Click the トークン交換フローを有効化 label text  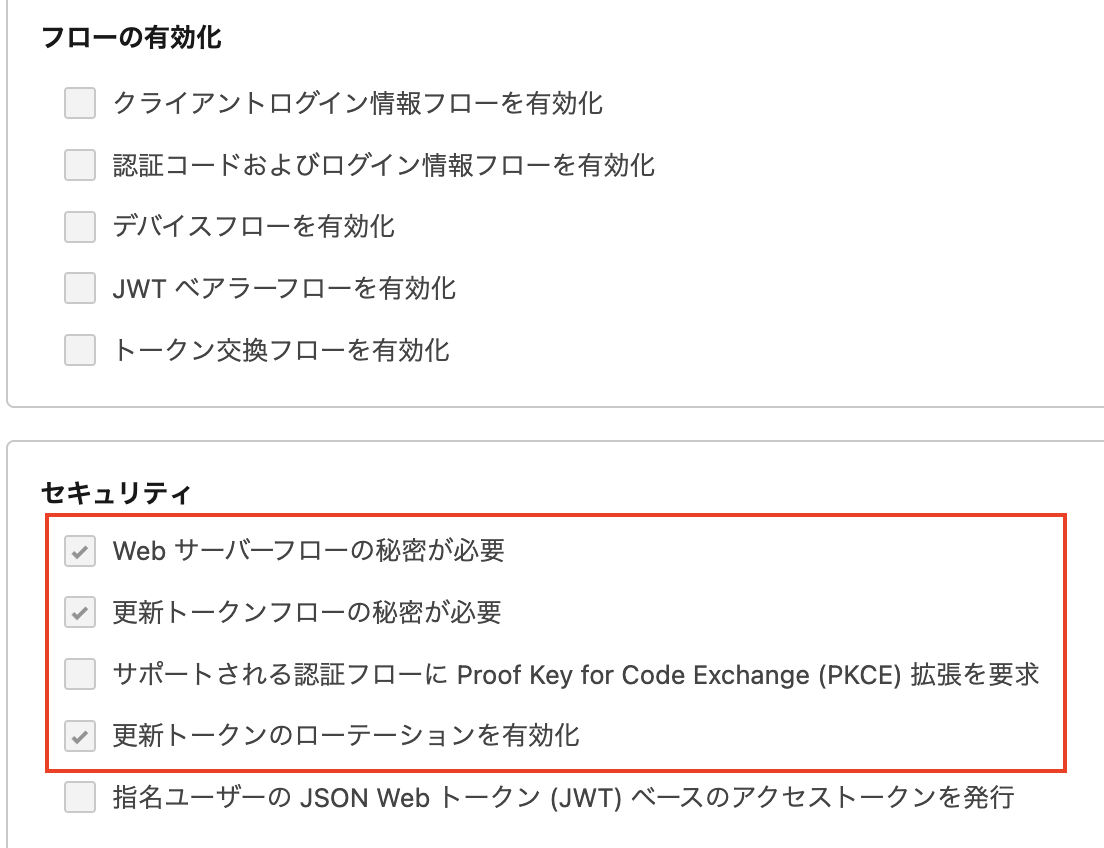coord(281,351)
